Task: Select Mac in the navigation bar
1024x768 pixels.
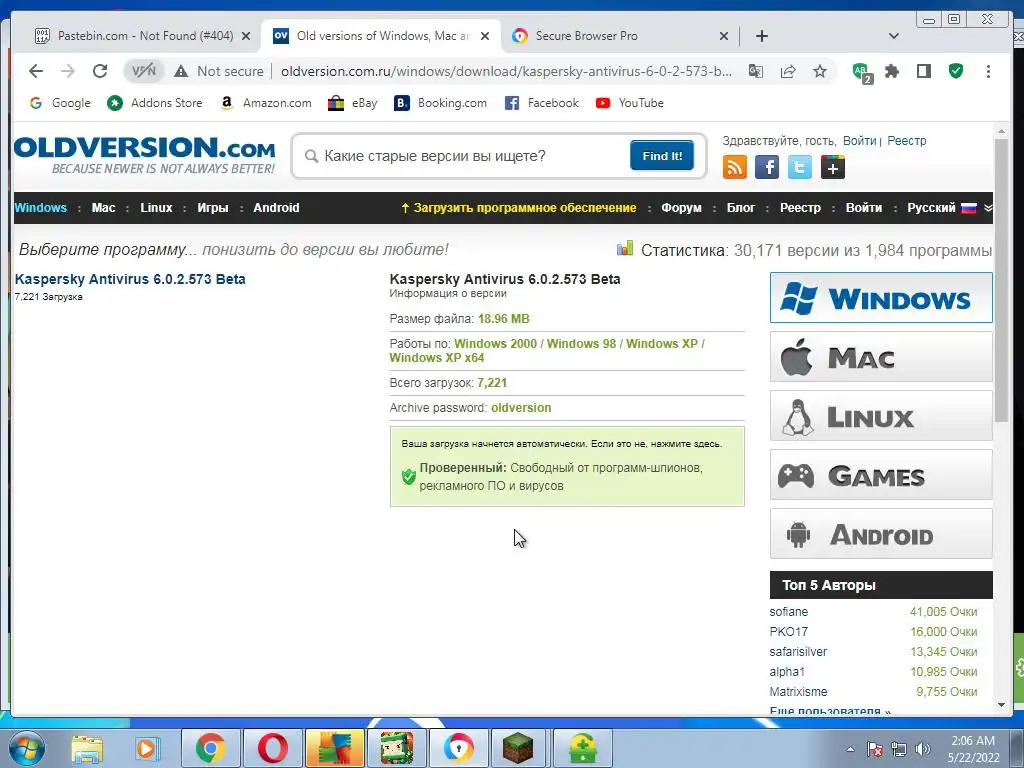Action: pyautogui.click(x=103, y=208)
